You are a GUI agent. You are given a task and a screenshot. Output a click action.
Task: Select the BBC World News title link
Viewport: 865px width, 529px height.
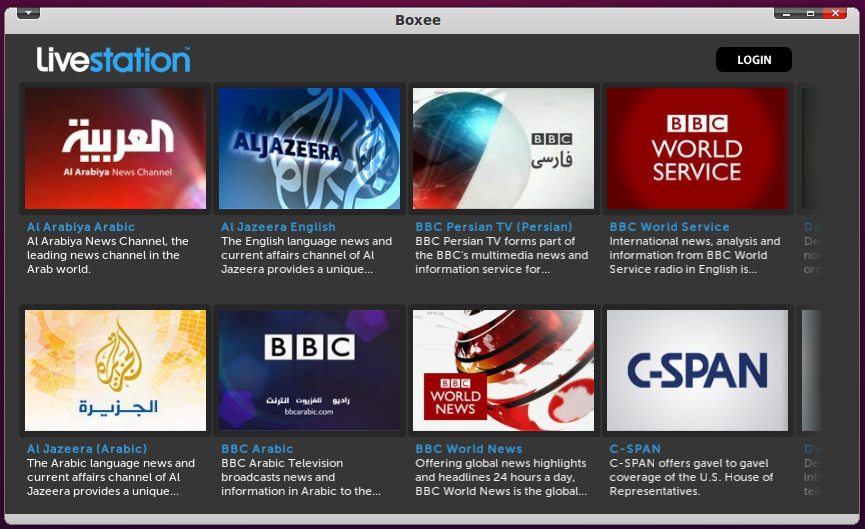[x=468, y=448]
